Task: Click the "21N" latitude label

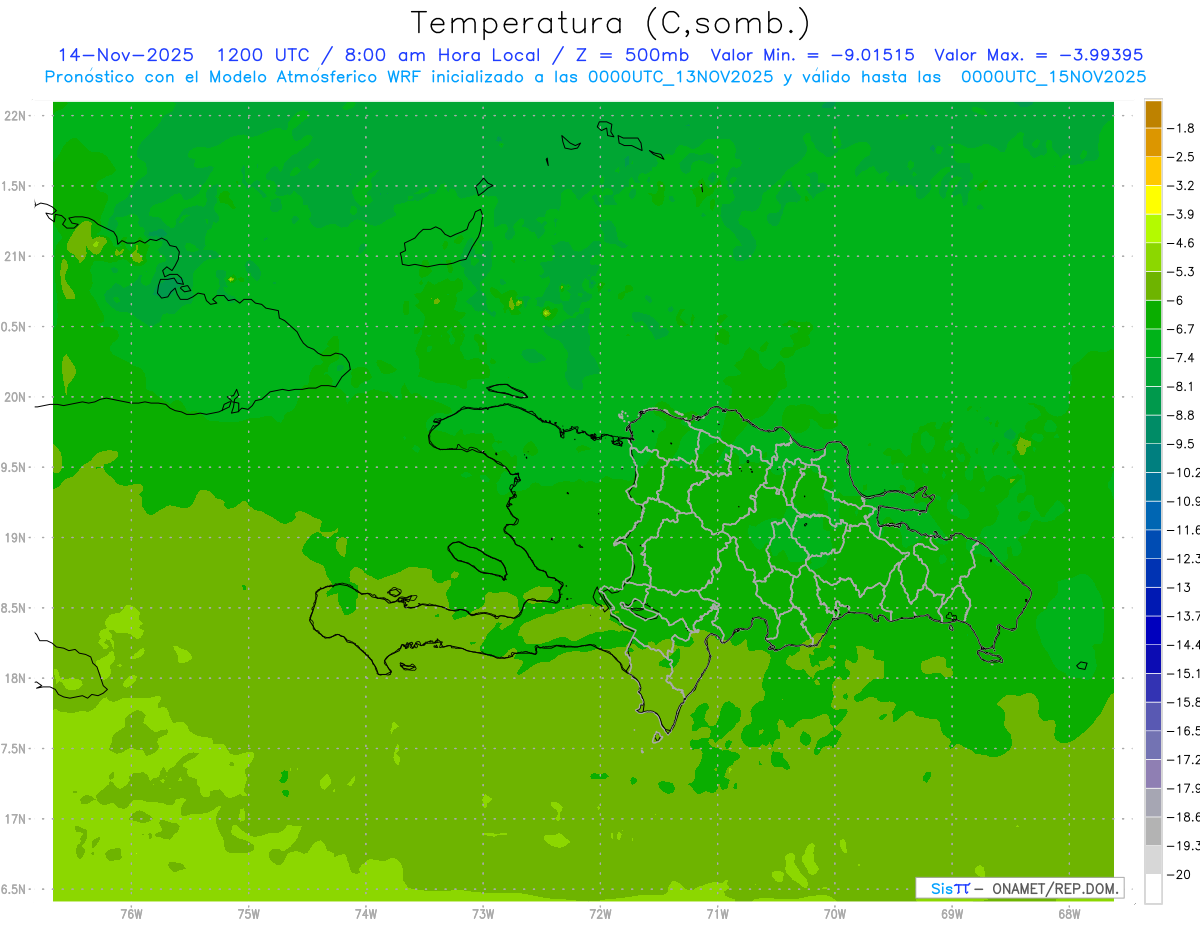Action: pos(16,257)
